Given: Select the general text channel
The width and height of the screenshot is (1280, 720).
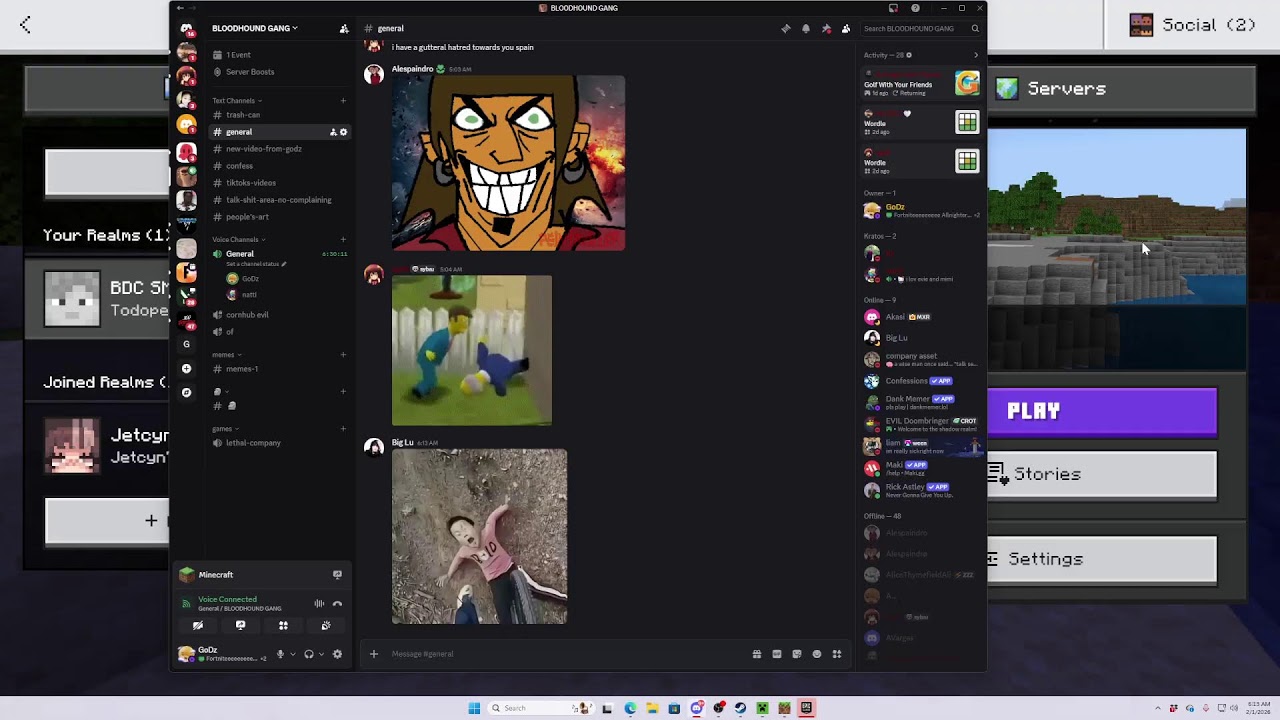Looking at the screenshot, I should point(279,132).
